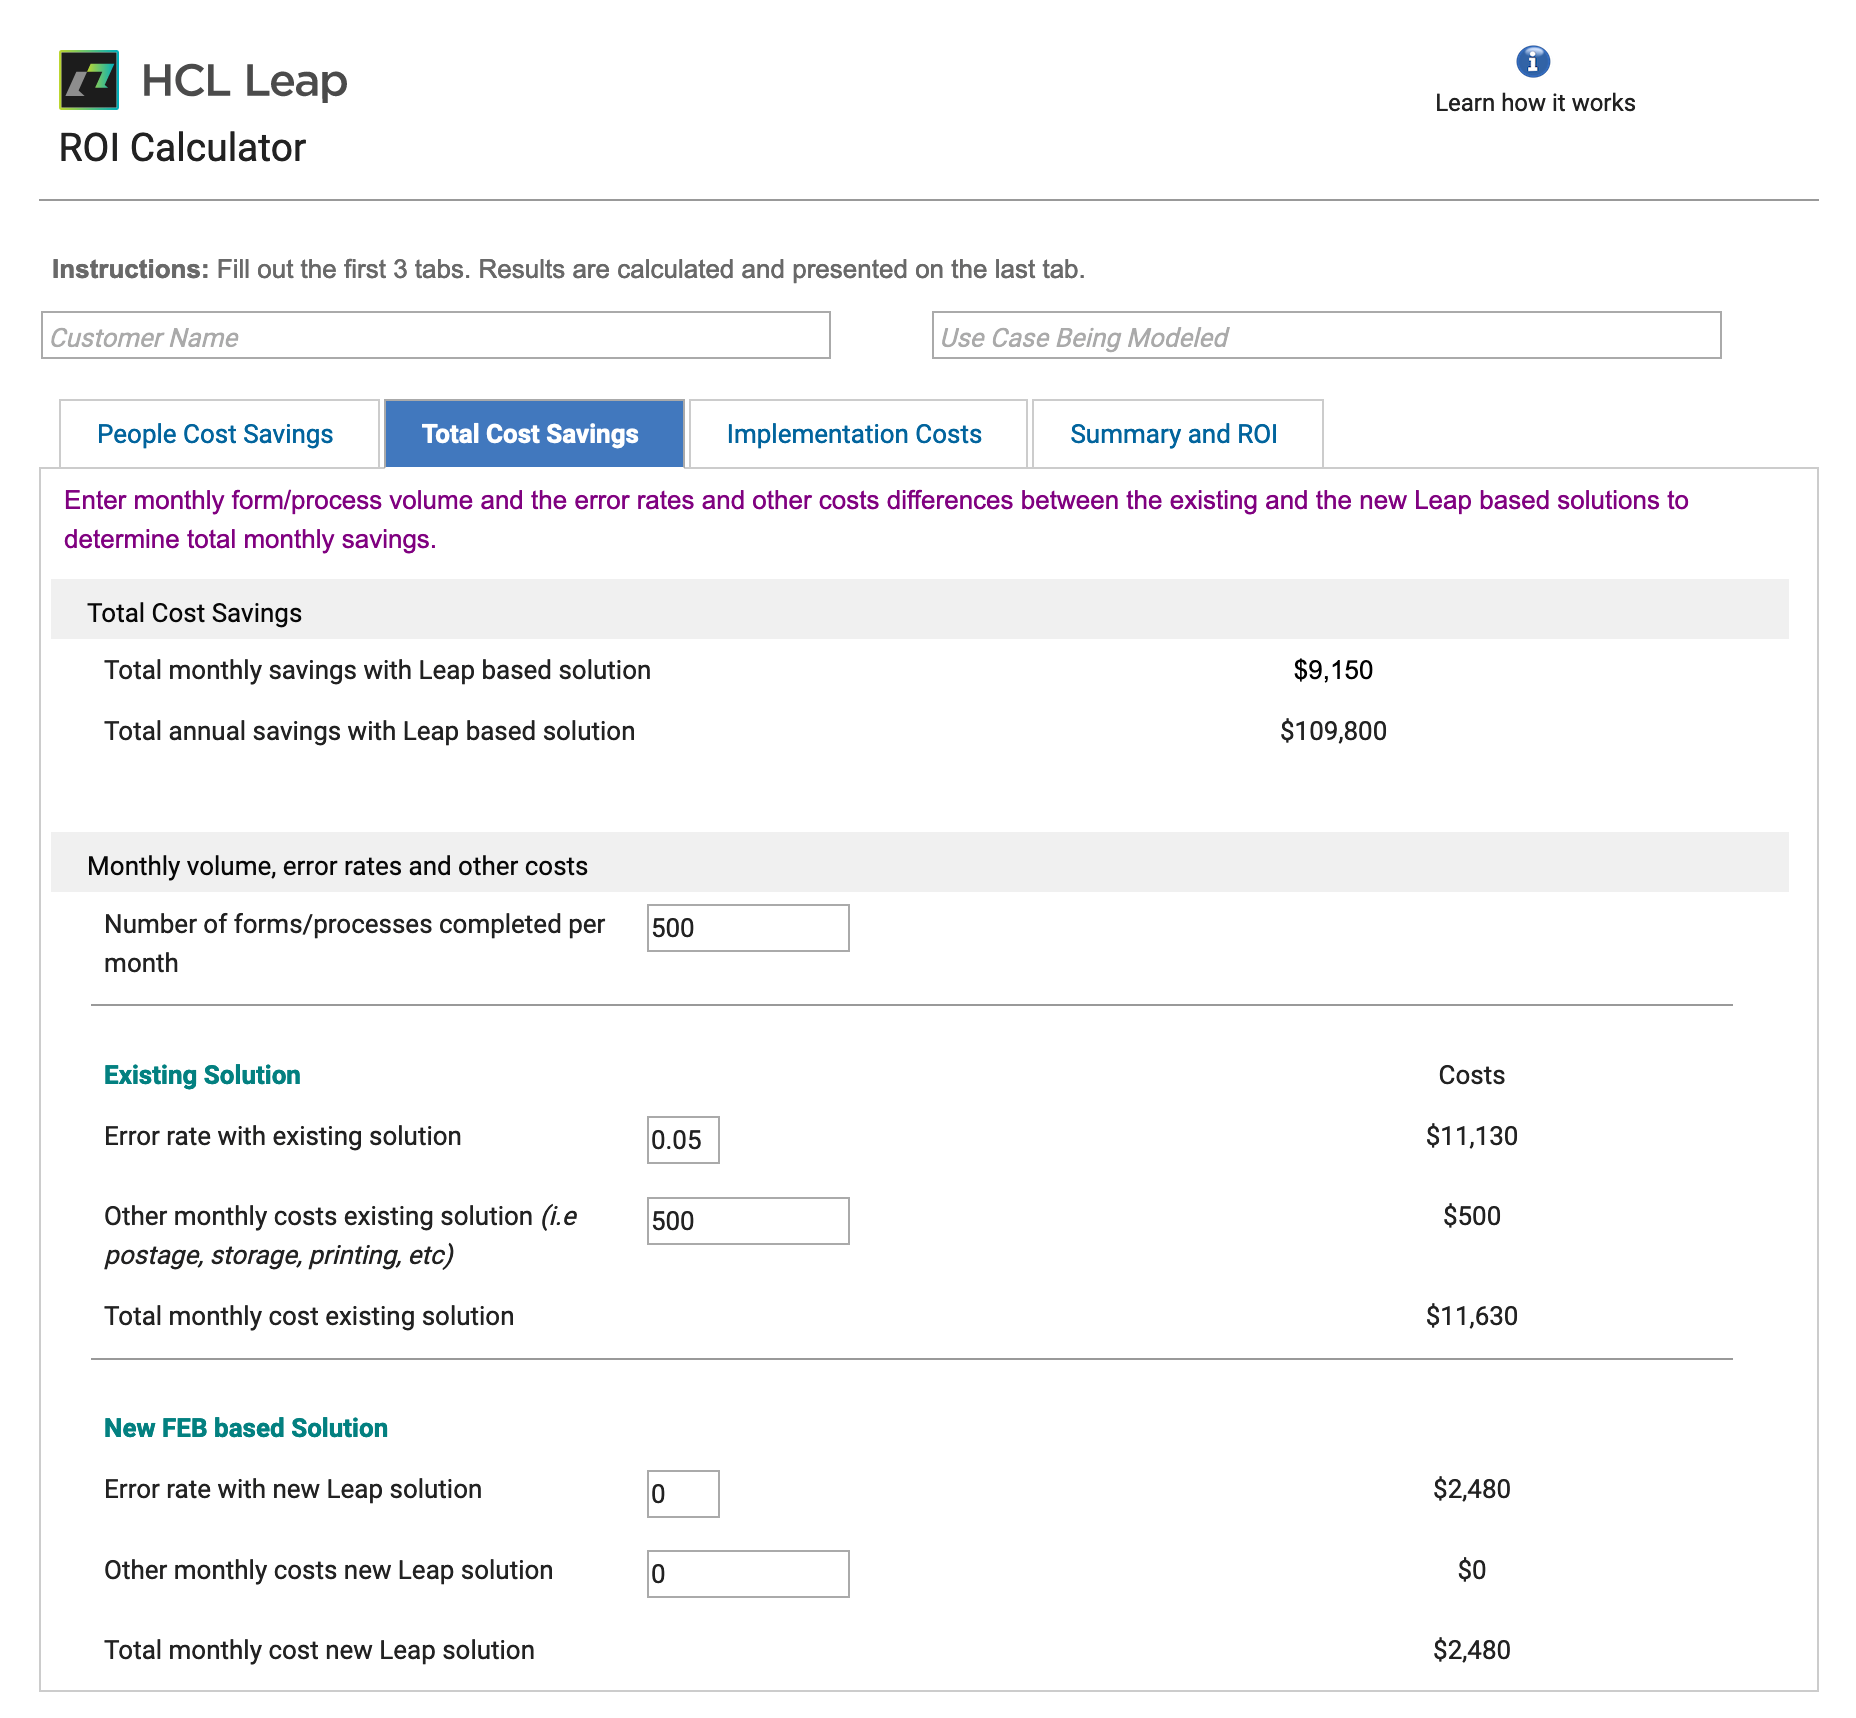Click the HCL Leap title text
Image resolution: width=1856 pixels, height=1718 pixels.
click(244, 81)
